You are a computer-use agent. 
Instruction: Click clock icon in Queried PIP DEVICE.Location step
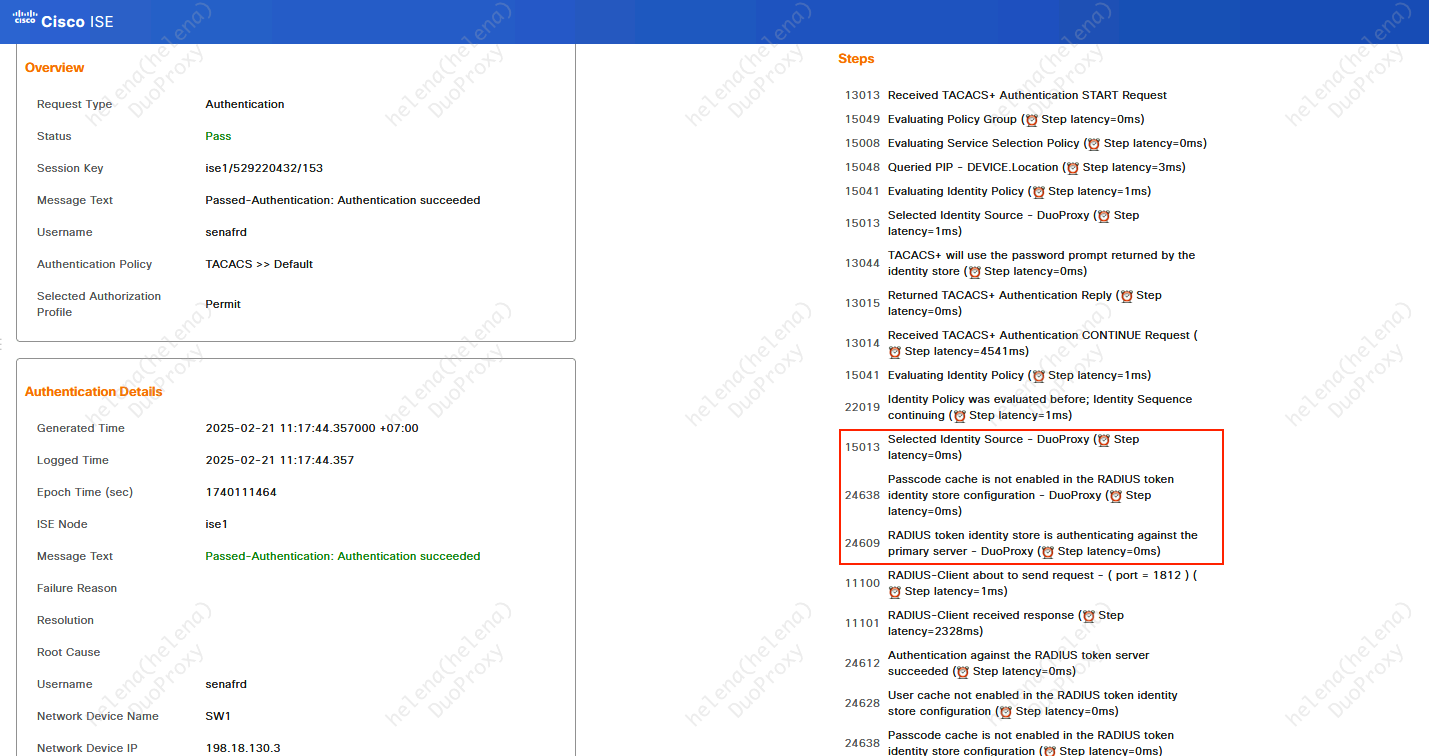point(1073,168)
